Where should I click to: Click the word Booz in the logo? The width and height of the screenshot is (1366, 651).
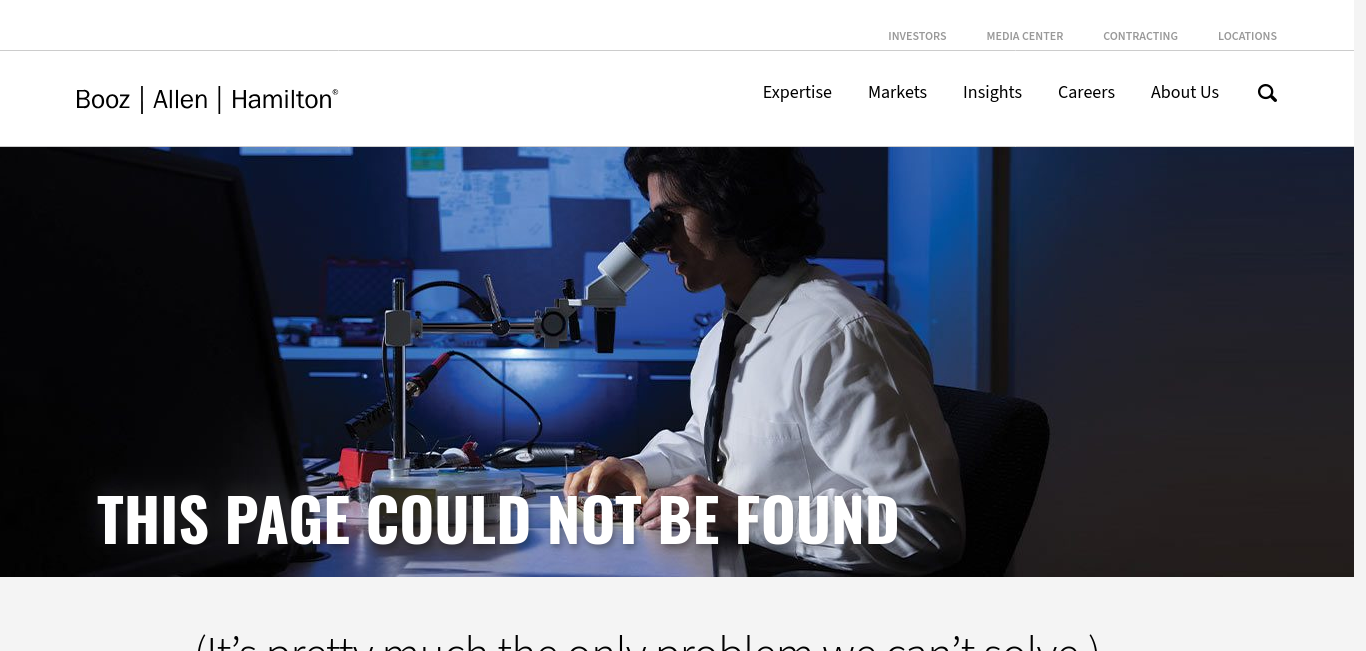tap(103, 99)
